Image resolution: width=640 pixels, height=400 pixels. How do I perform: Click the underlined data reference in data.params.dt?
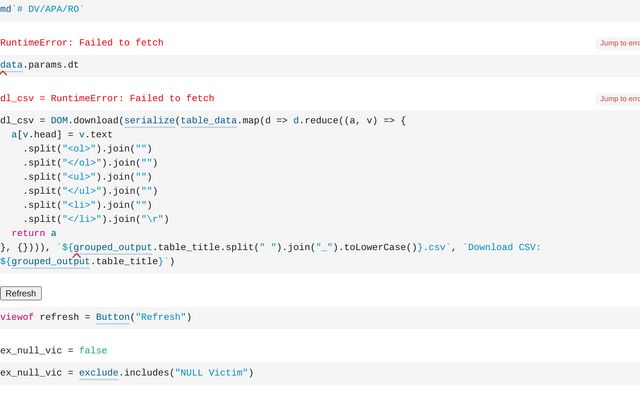tap(11, 65)
